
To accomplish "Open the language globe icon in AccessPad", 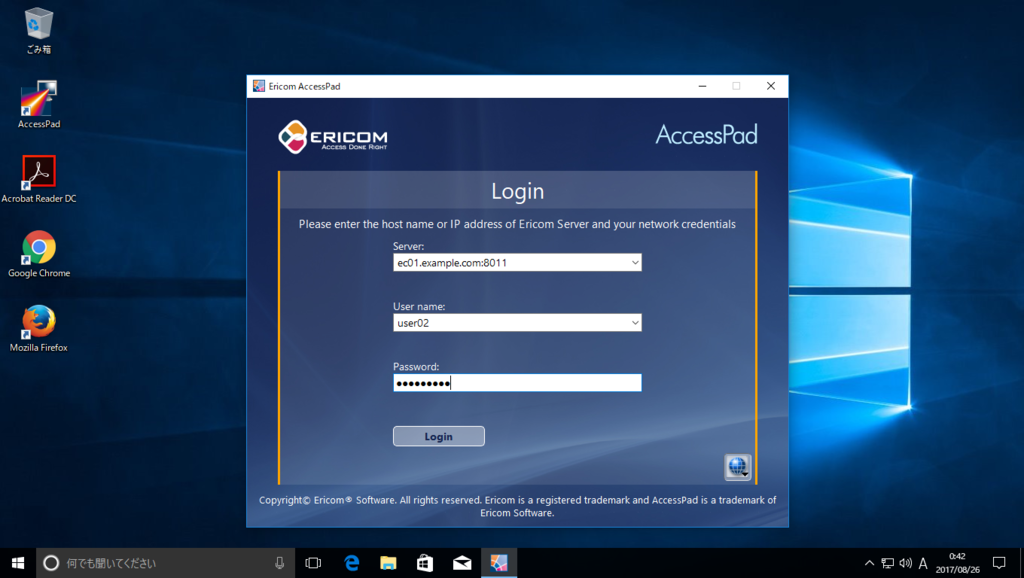I will [738, 467].
